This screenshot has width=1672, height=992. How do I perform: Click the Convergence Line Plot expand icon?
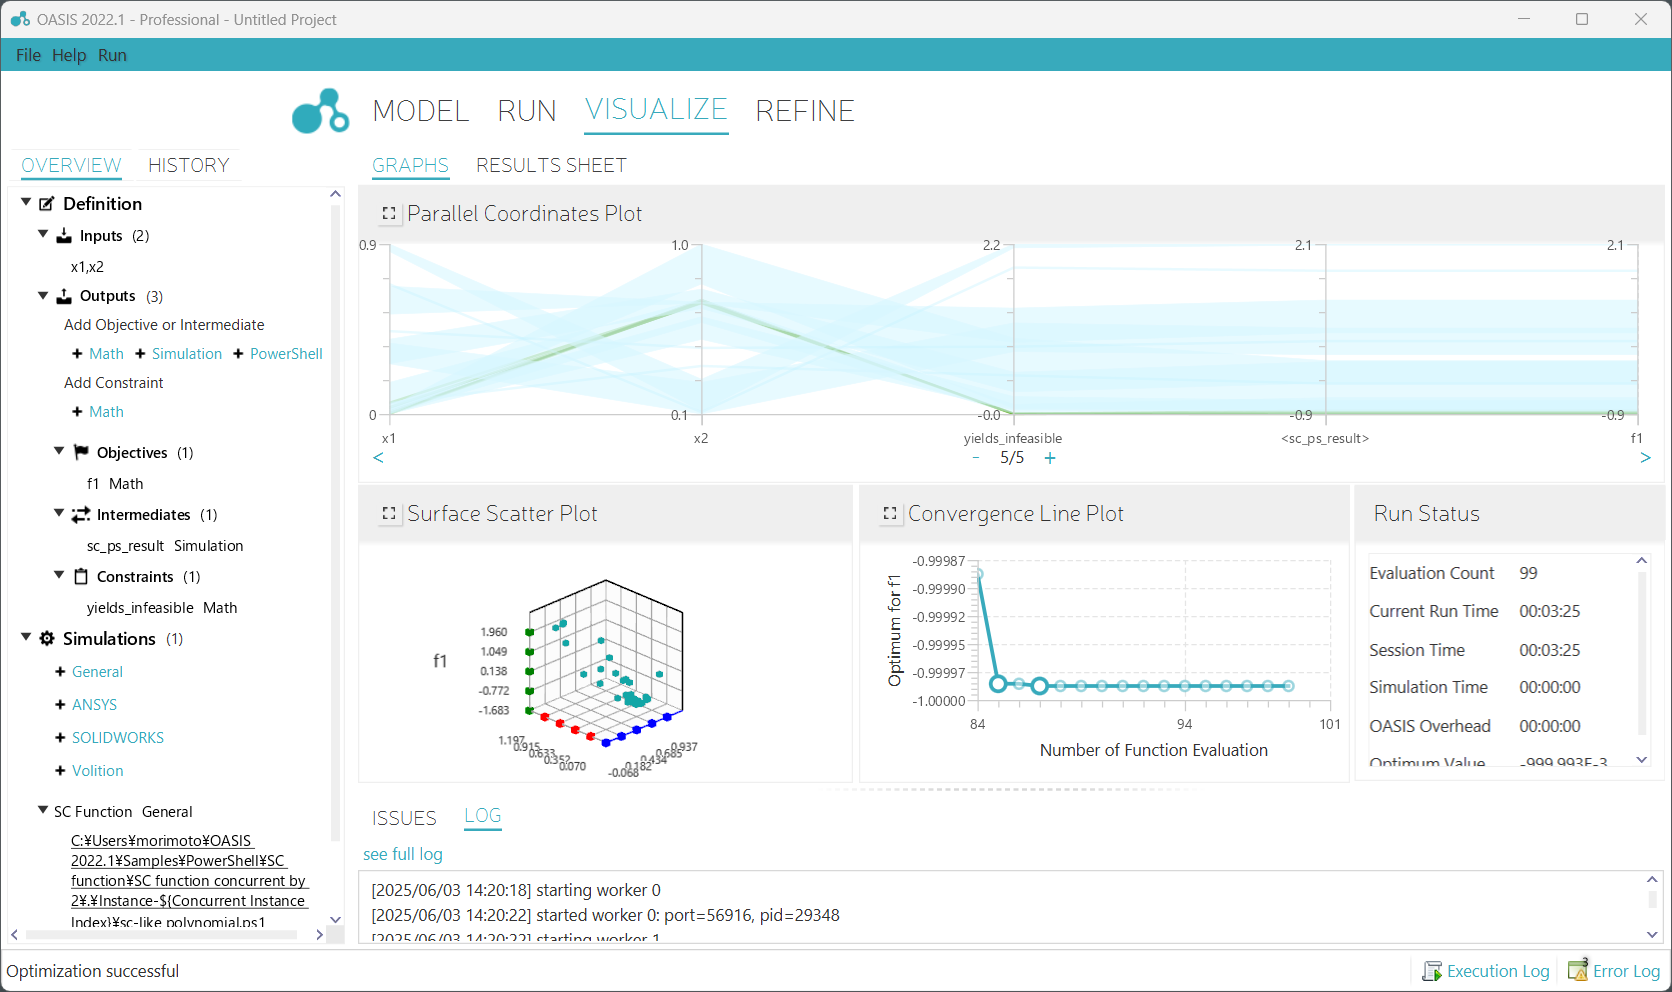click(890, 514)
